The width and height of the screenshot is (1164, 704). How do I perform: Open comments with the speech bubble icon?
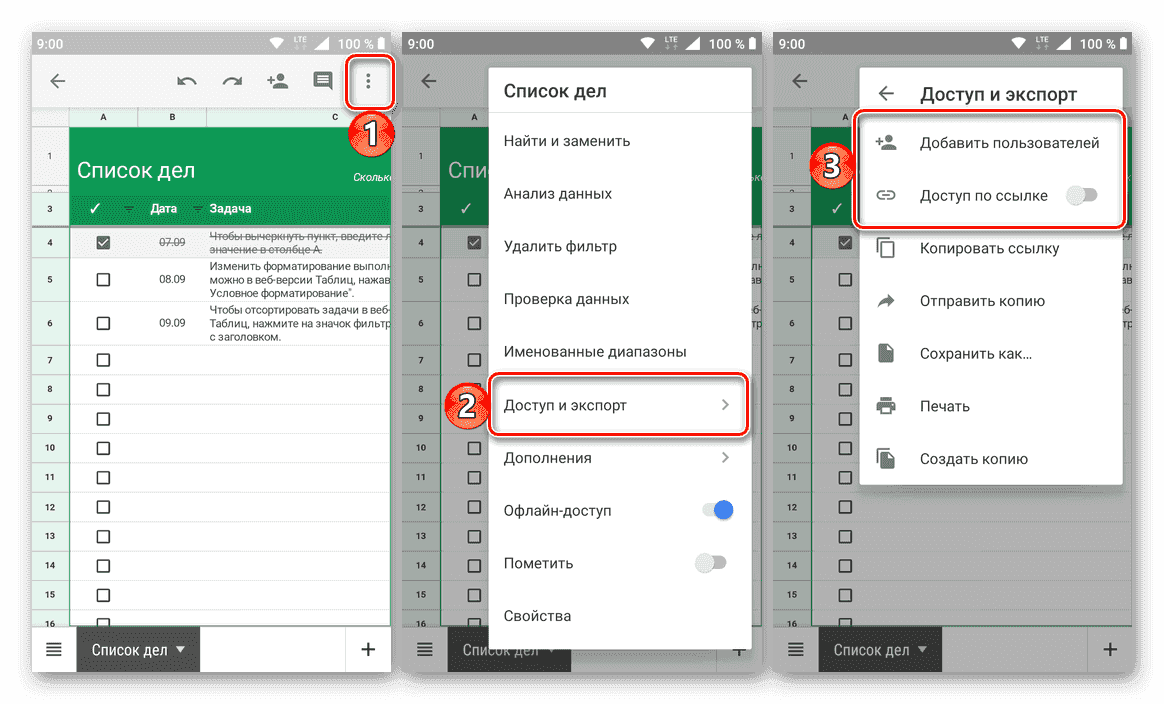click(322, 82)
